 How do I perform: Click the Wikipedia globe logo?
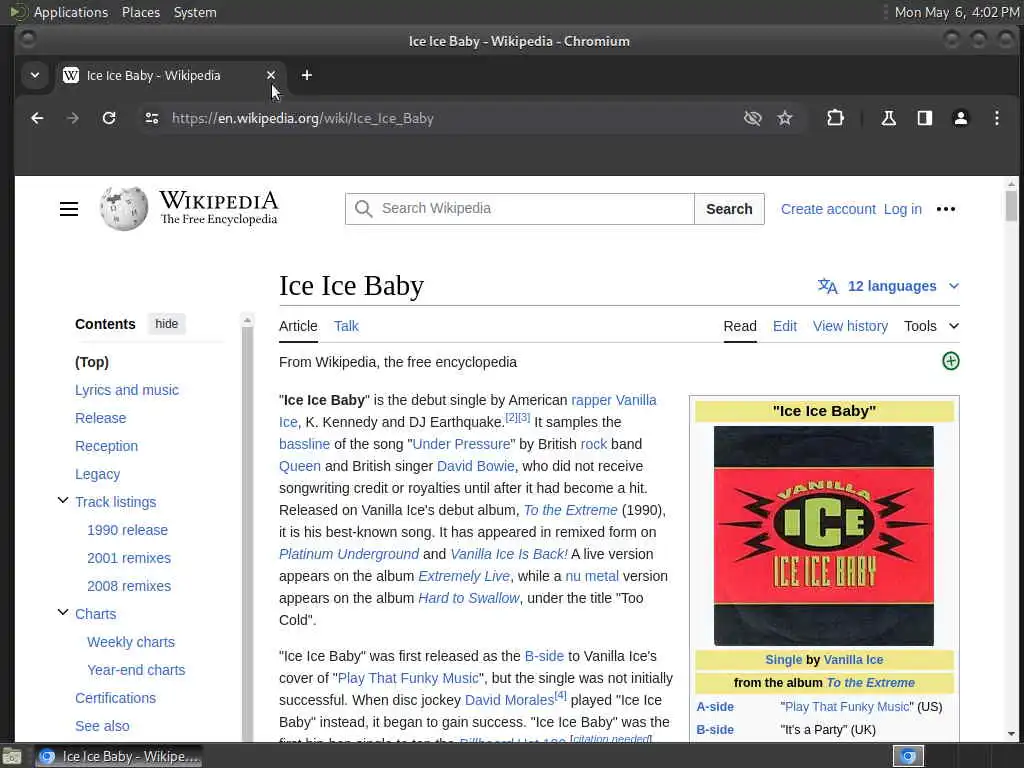point(124,208)
